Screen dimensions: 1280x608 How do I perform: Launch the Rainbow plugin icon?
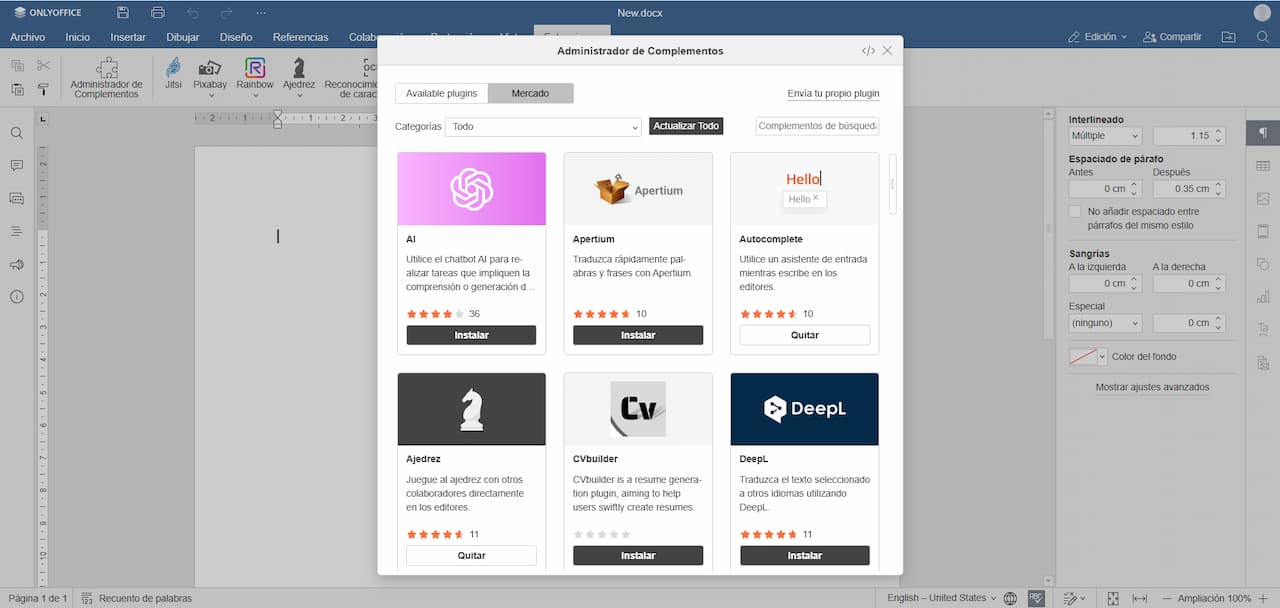coord(255,68)
